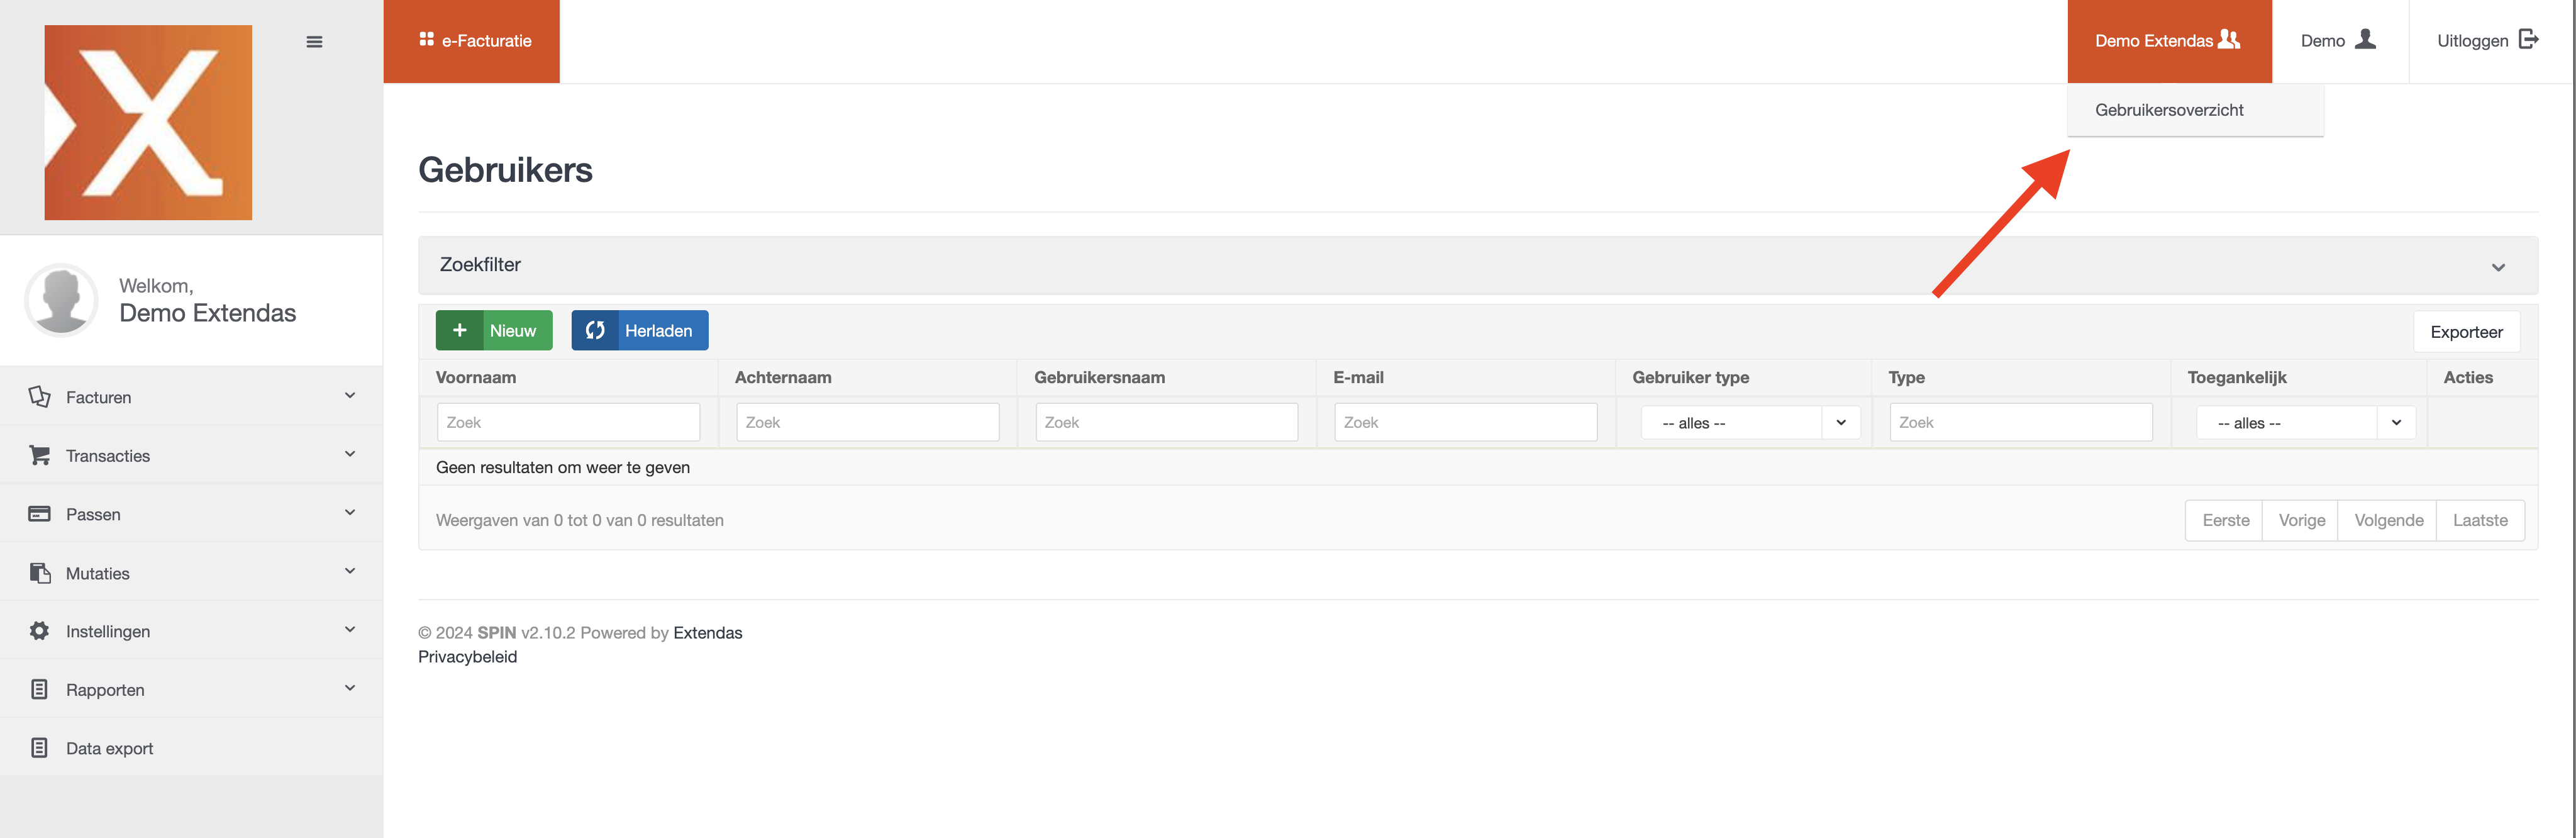Image resolution: width=2576 pixels, height=838 pixels.
Task: Click the Extendas X logo
Action: (148, 122)
